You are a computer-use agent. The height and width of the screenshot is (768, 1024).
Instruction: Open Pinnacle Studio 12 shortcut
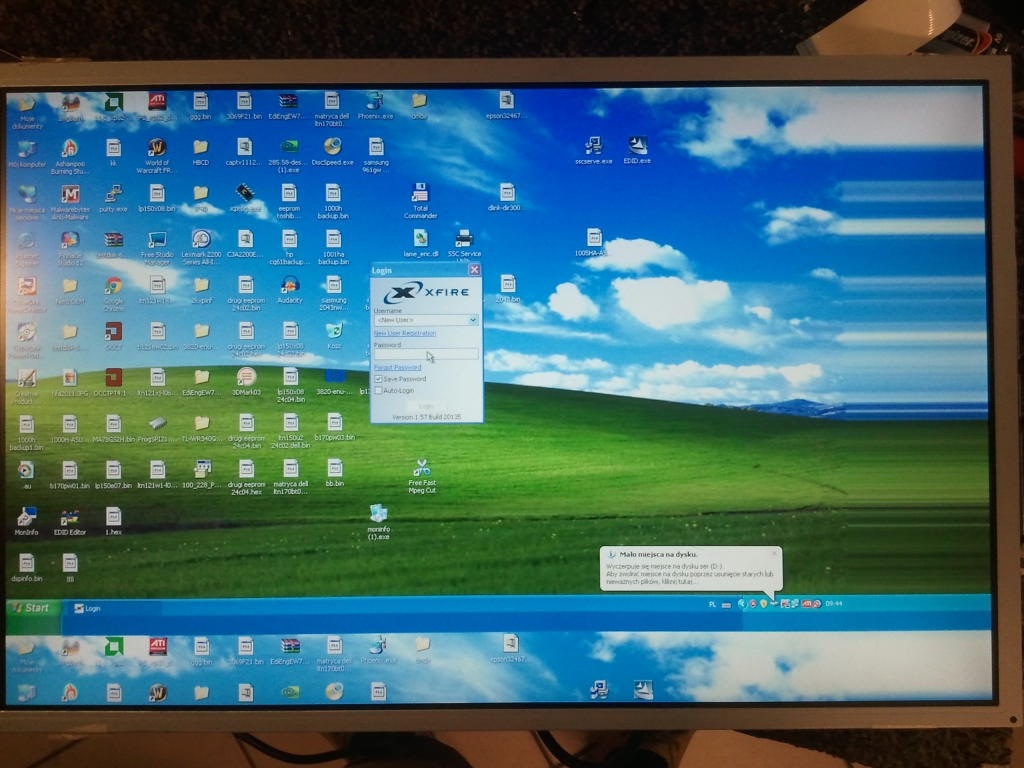pyautogui.click(x=70, y=248)
